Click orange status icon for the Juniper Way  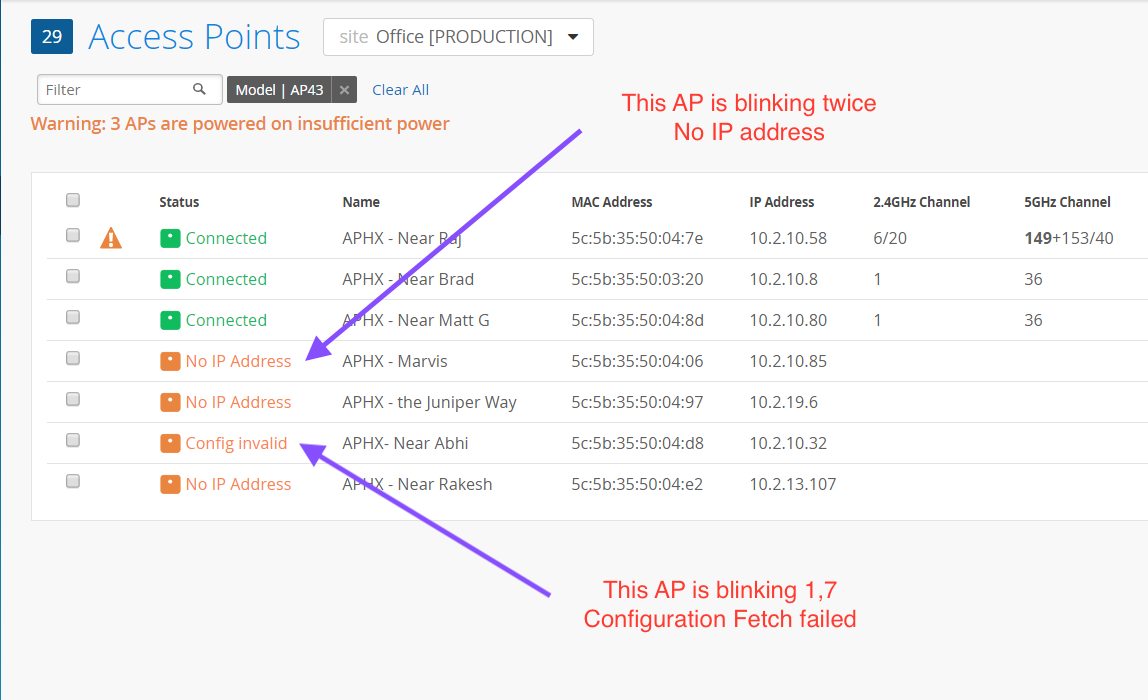click(x=170, y=402)
